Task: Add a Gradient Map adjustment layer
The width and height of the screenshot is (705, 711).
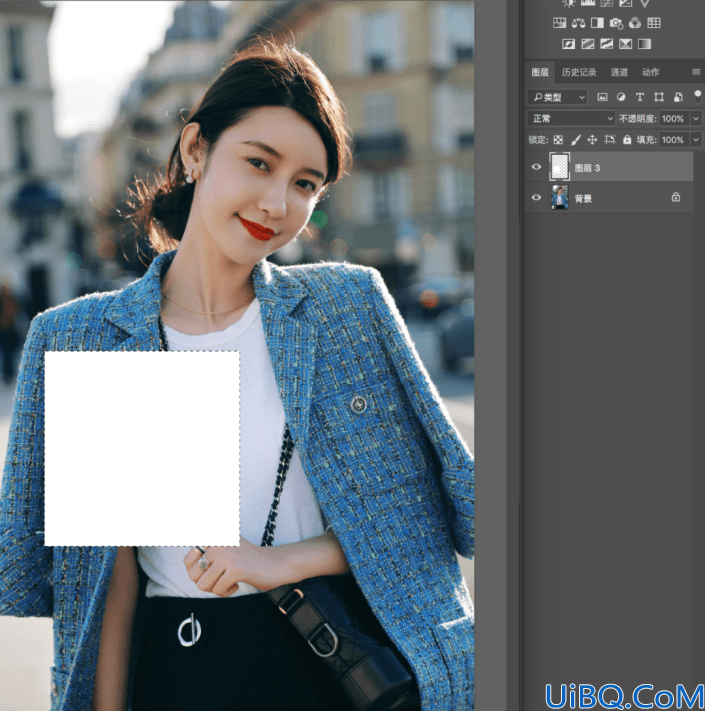Action: (x=644, y=44)
